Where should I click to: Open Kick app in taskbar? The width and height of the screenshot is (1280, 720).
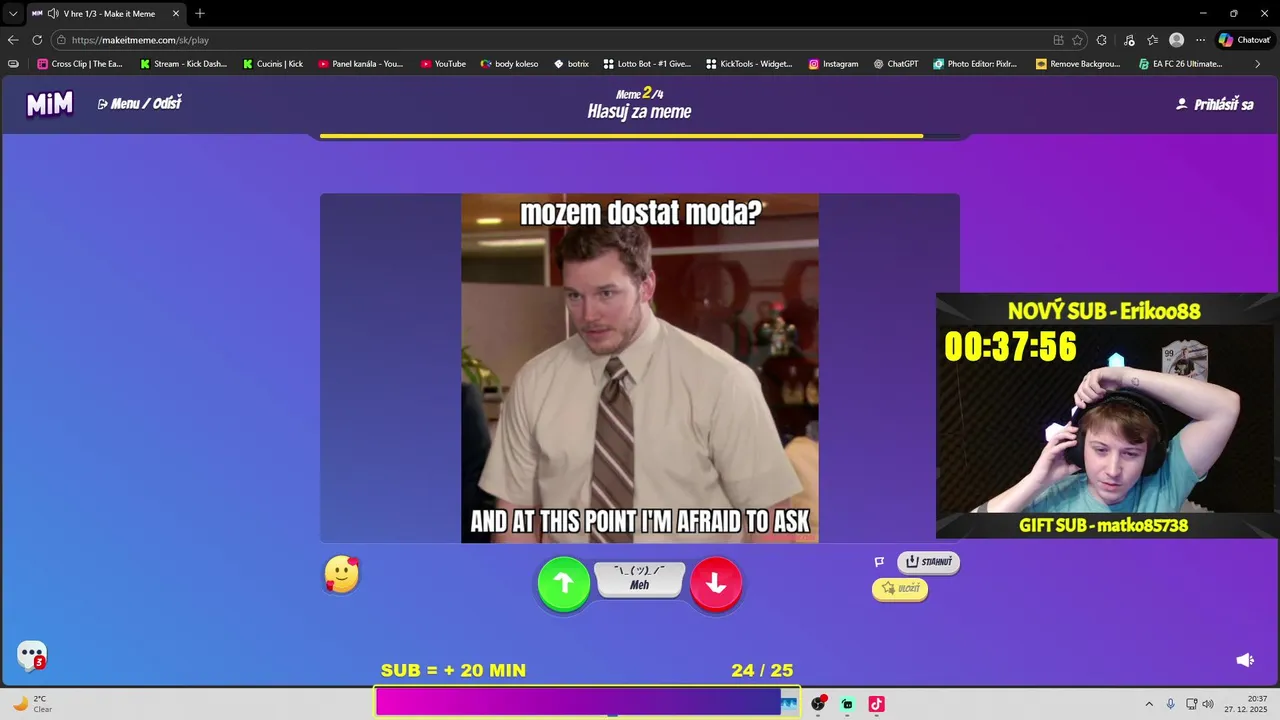coord(847,704)
